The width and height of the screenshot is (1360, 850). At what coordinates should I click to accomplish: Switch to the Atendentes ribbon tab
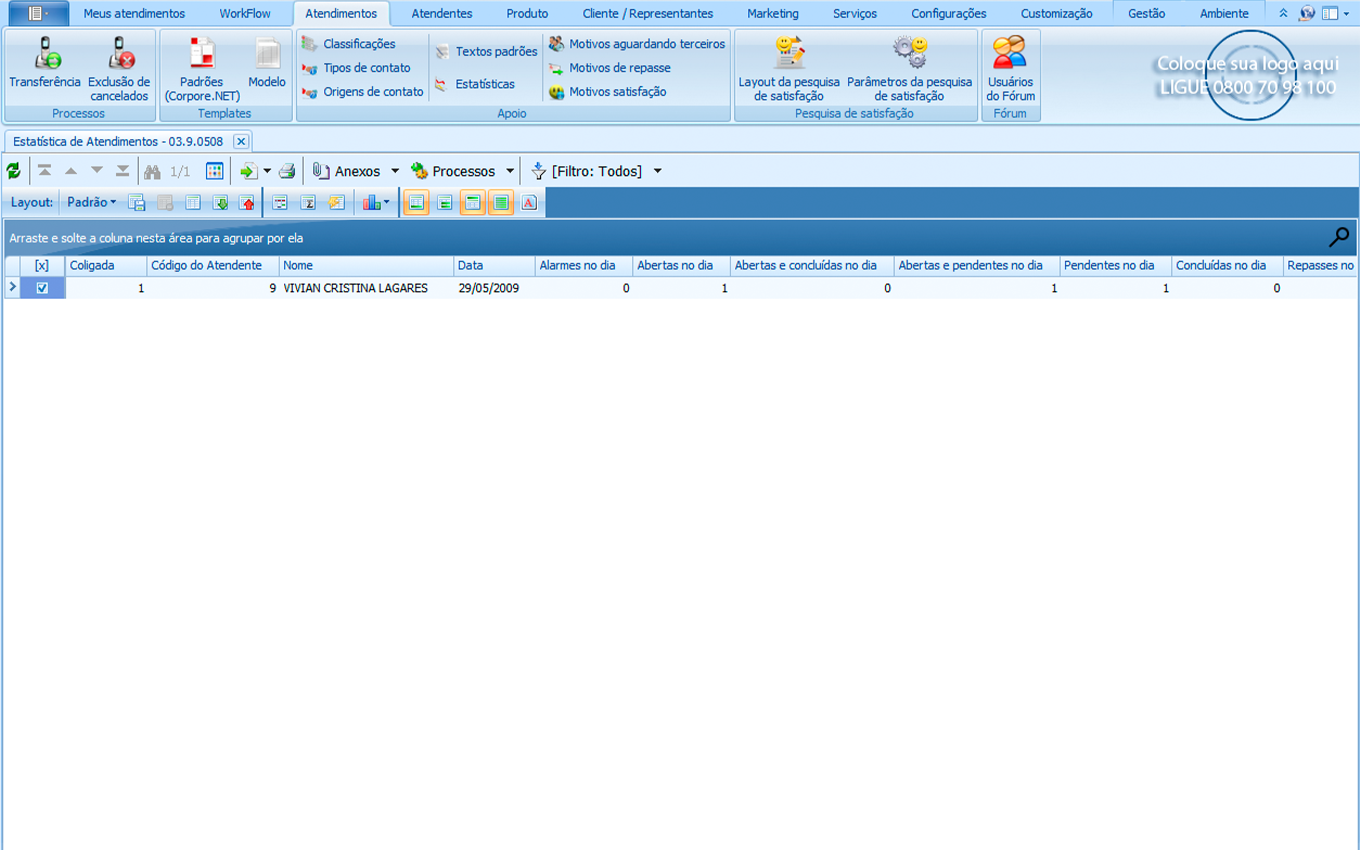[441, 14]
